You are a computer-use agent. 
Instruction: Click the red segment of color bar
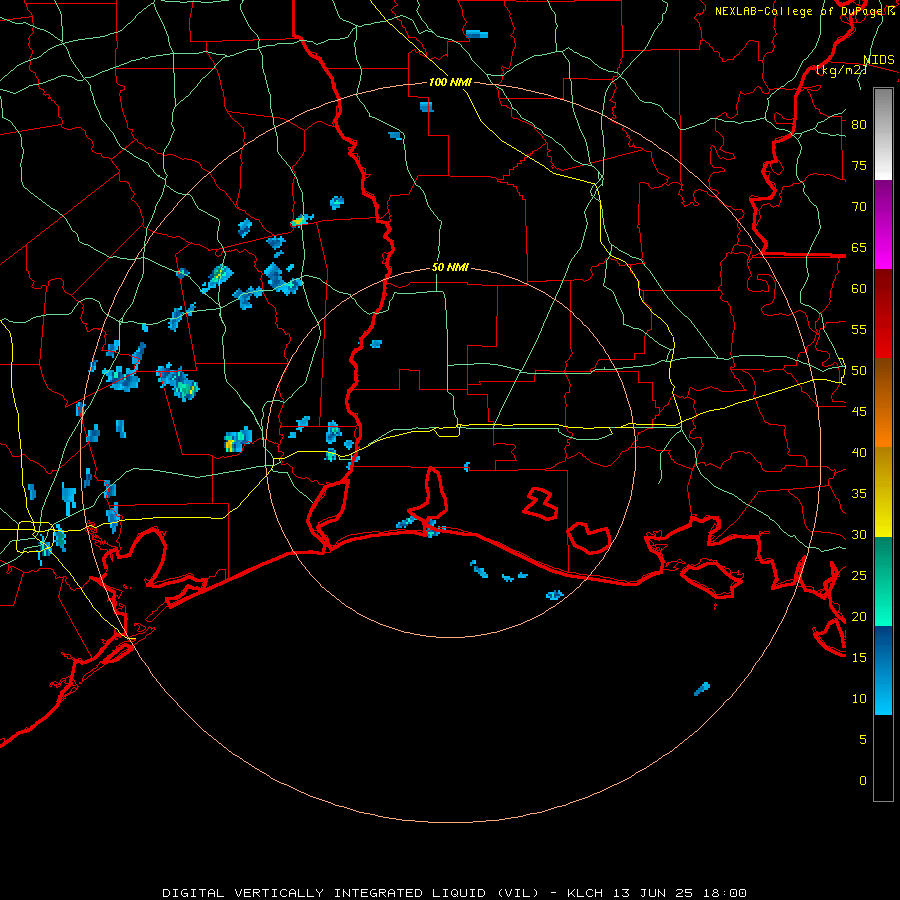883,314
